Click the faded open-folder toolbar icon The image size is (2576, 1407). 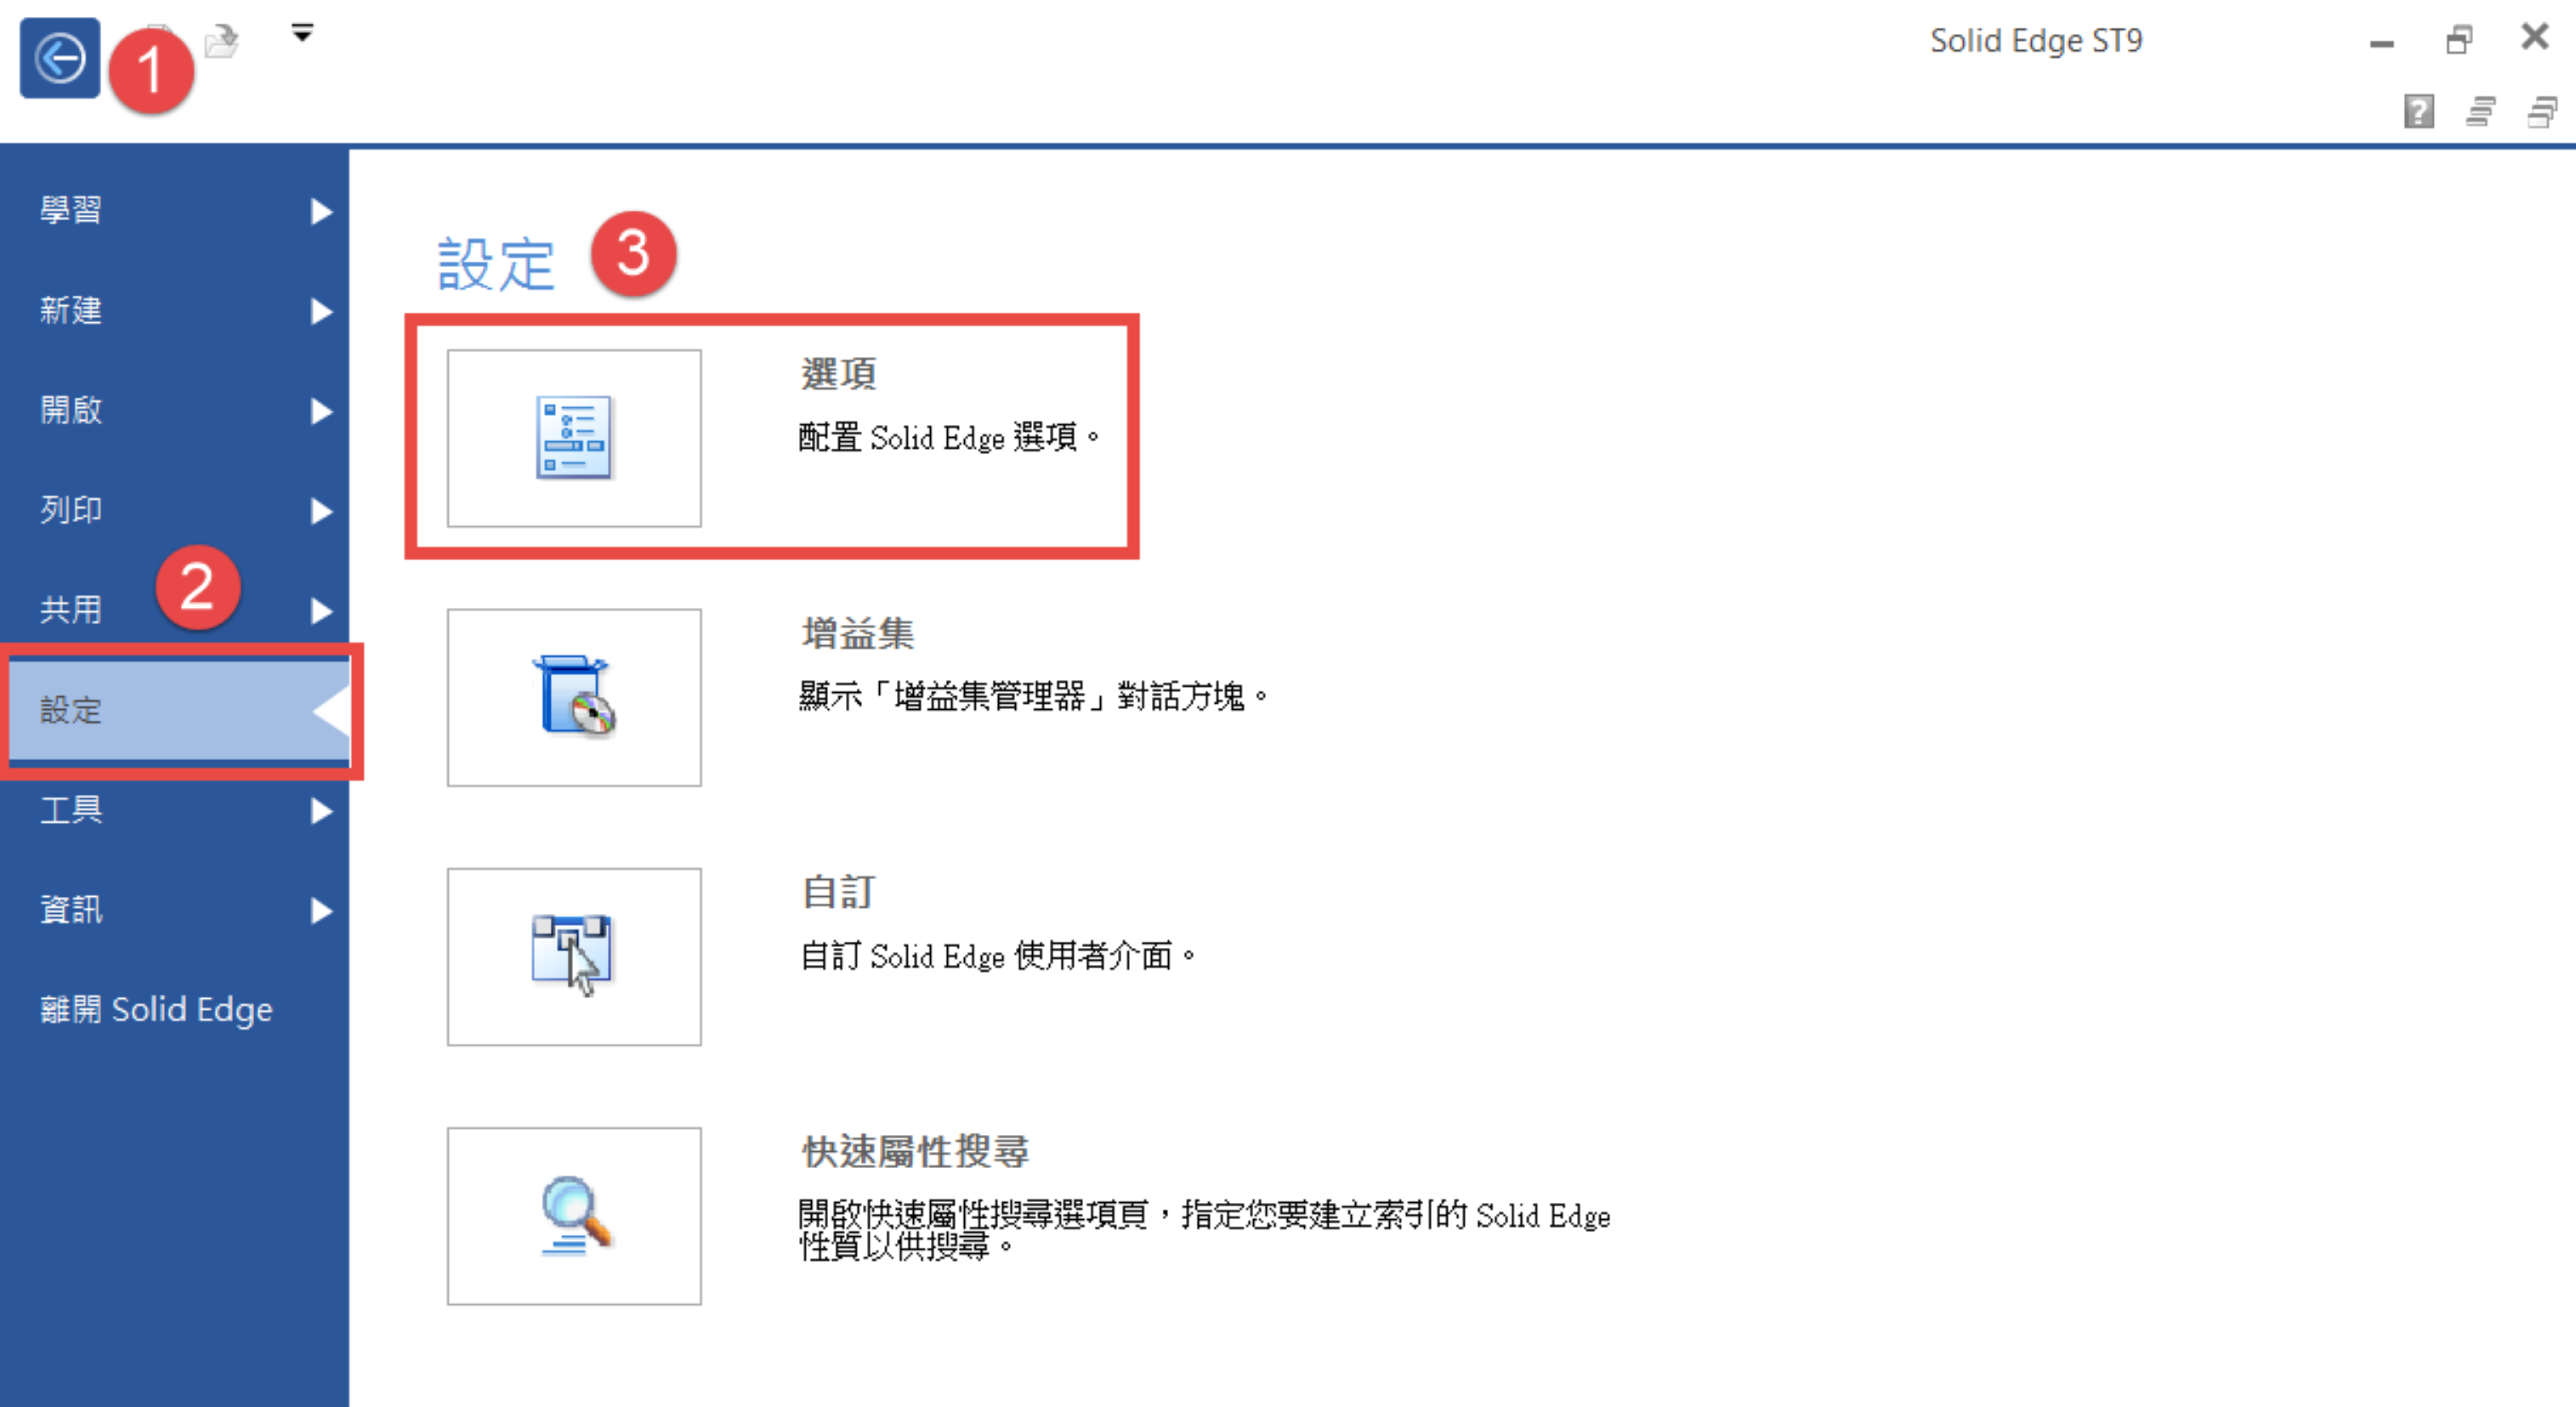pos(222,41)
